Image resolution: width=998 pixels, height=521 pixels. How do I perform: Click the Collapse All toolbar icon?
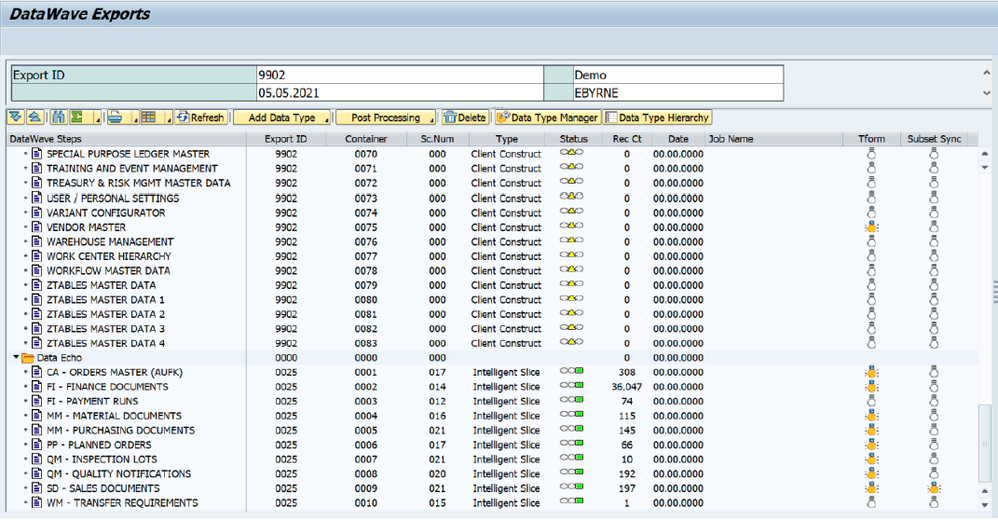pyautogui.click(x=33, y=118)
